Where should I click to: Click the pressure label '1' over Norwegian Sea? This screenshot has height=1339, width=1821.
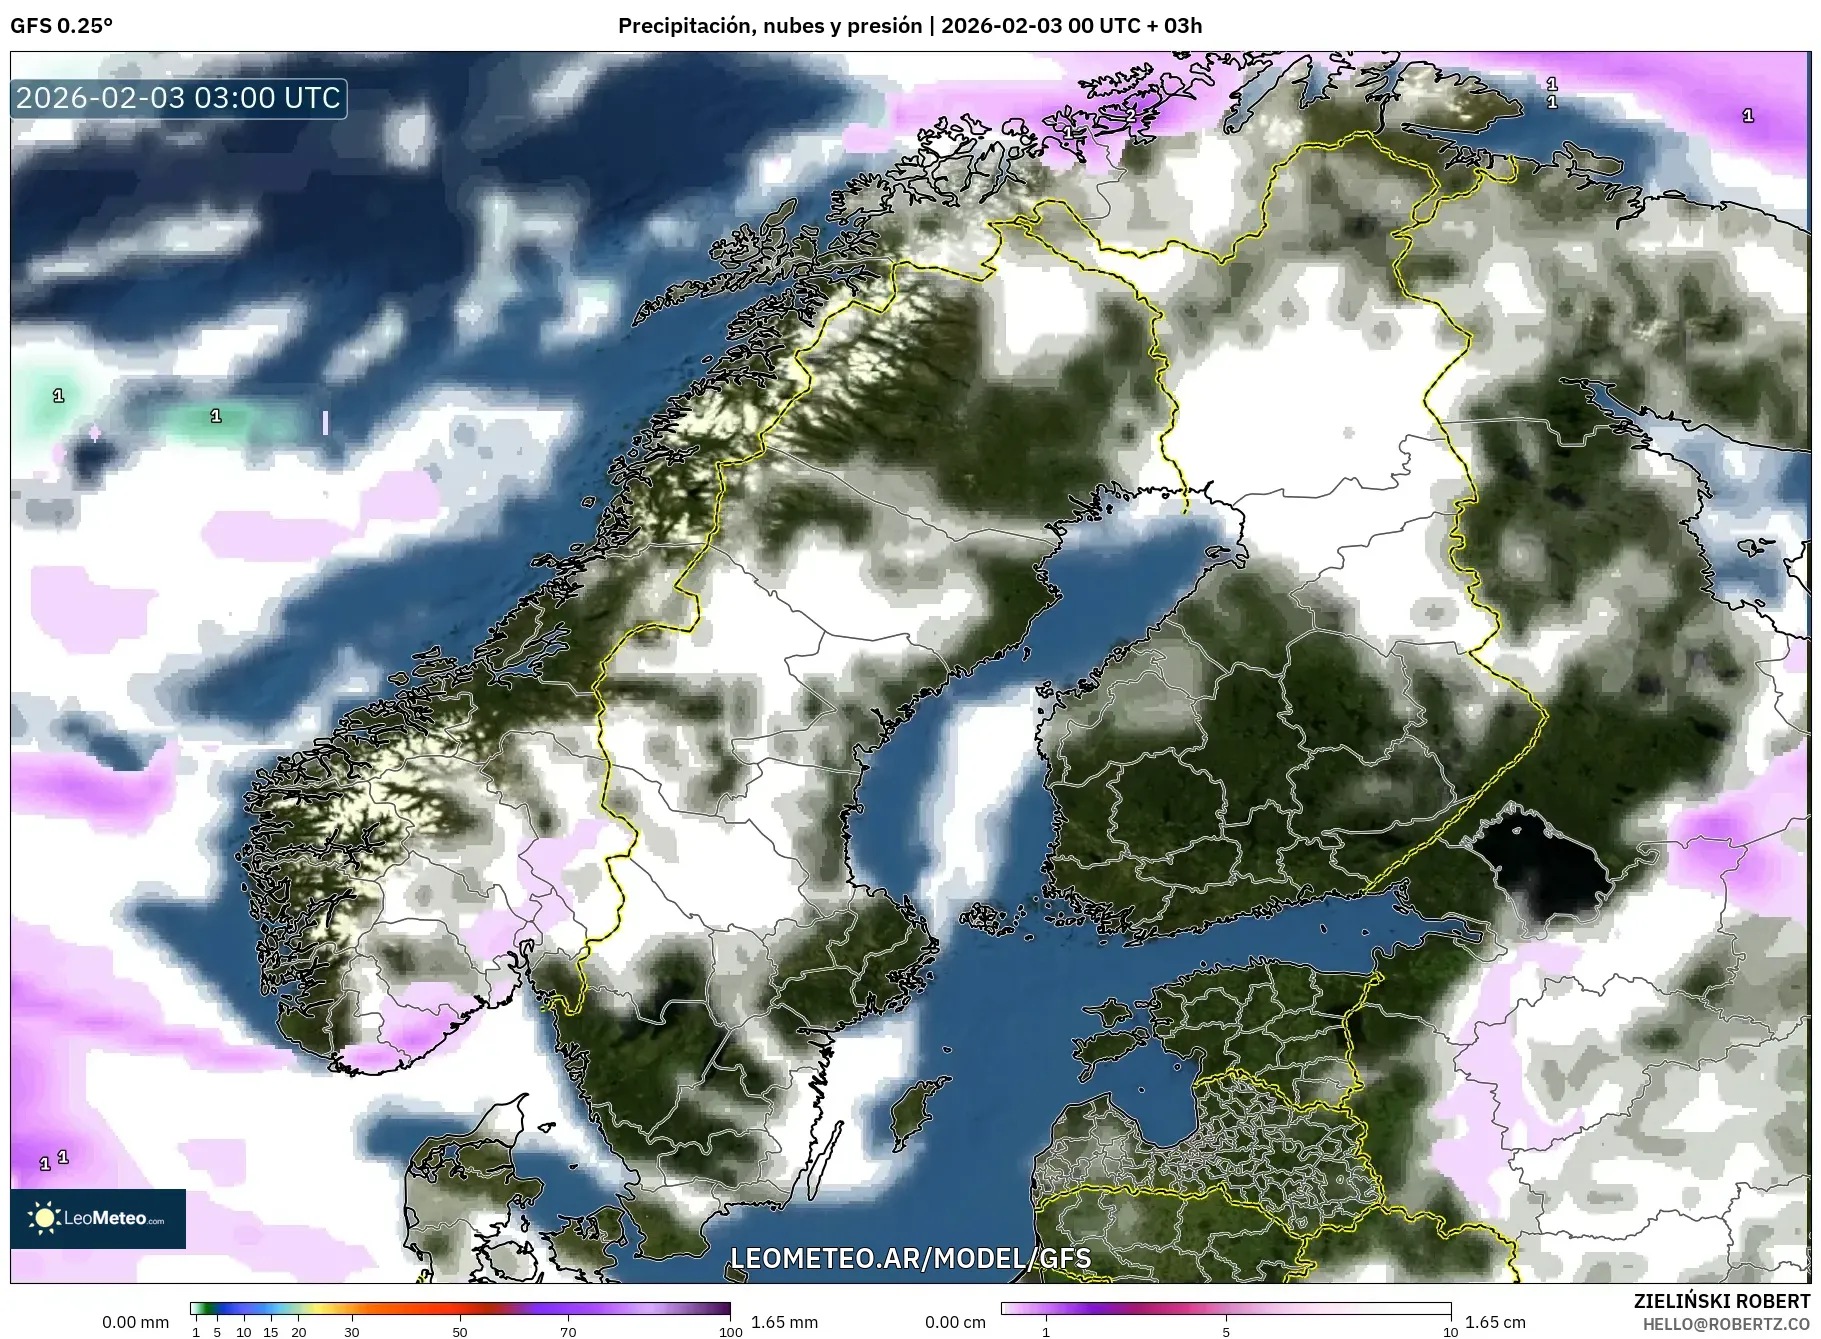[x=213, y=414]
